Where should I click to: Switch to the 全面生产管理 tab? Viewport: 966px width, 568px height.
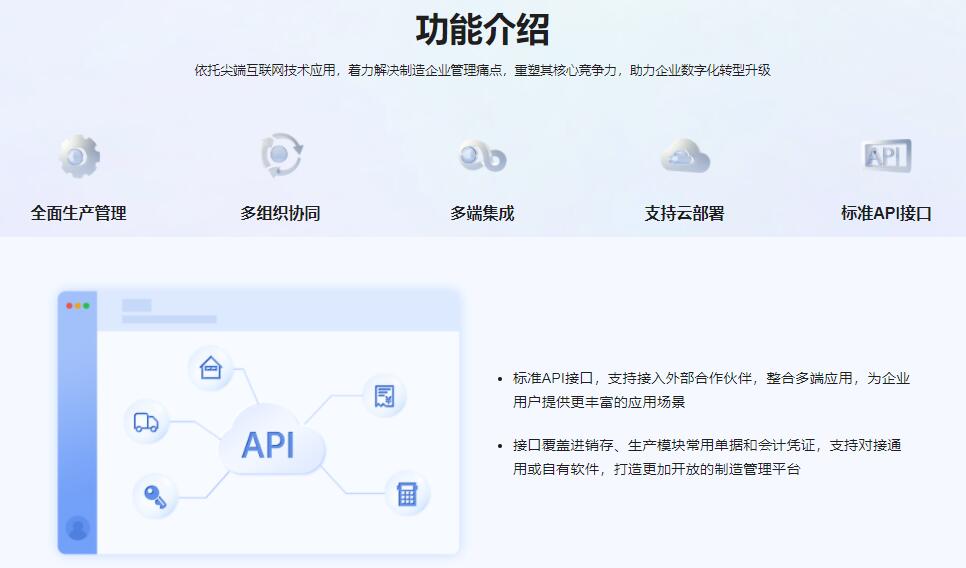(78, 213)
